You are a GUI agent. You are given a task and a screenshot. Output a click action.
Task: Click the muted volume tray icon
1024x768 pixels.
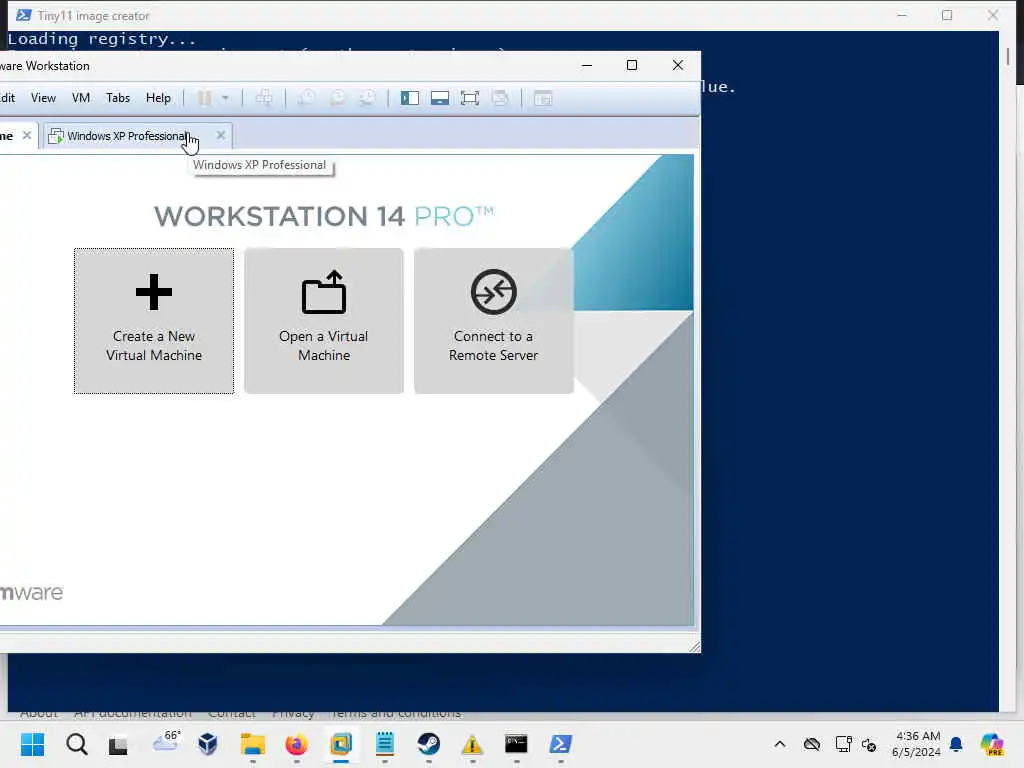(x=869, y=744)
